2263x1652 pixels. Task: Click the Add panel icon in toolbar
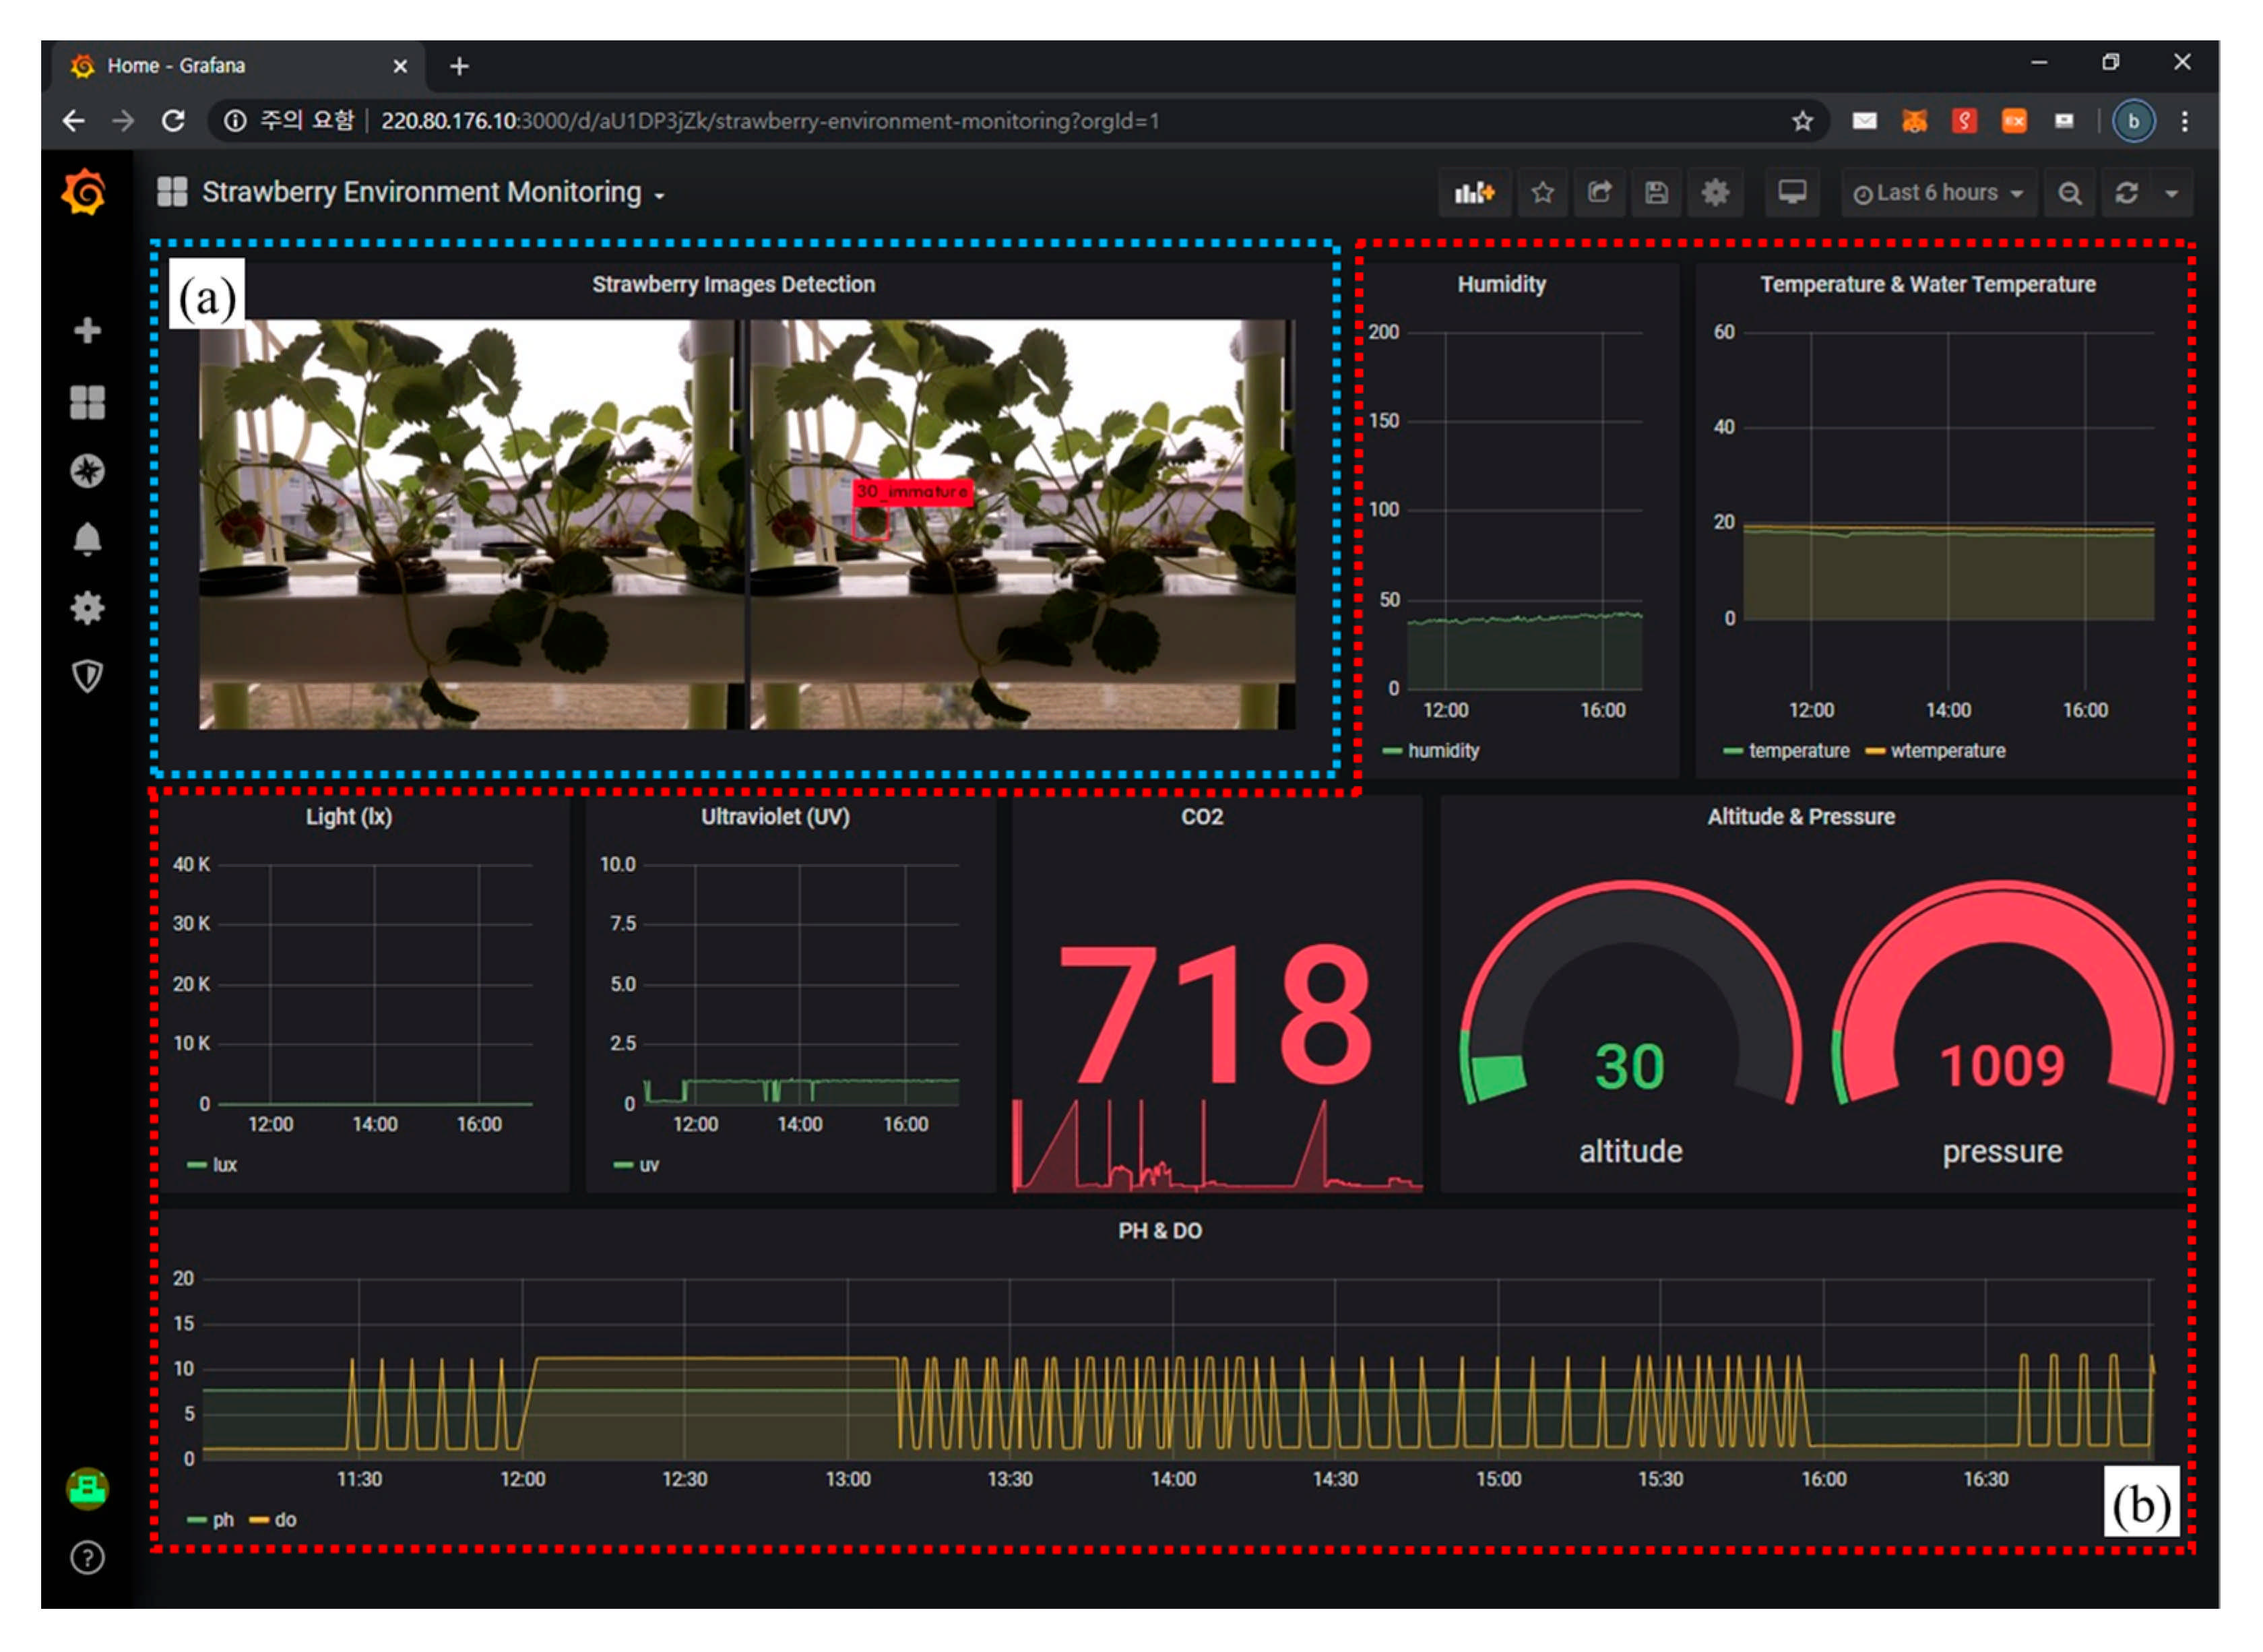[1474, 193]
